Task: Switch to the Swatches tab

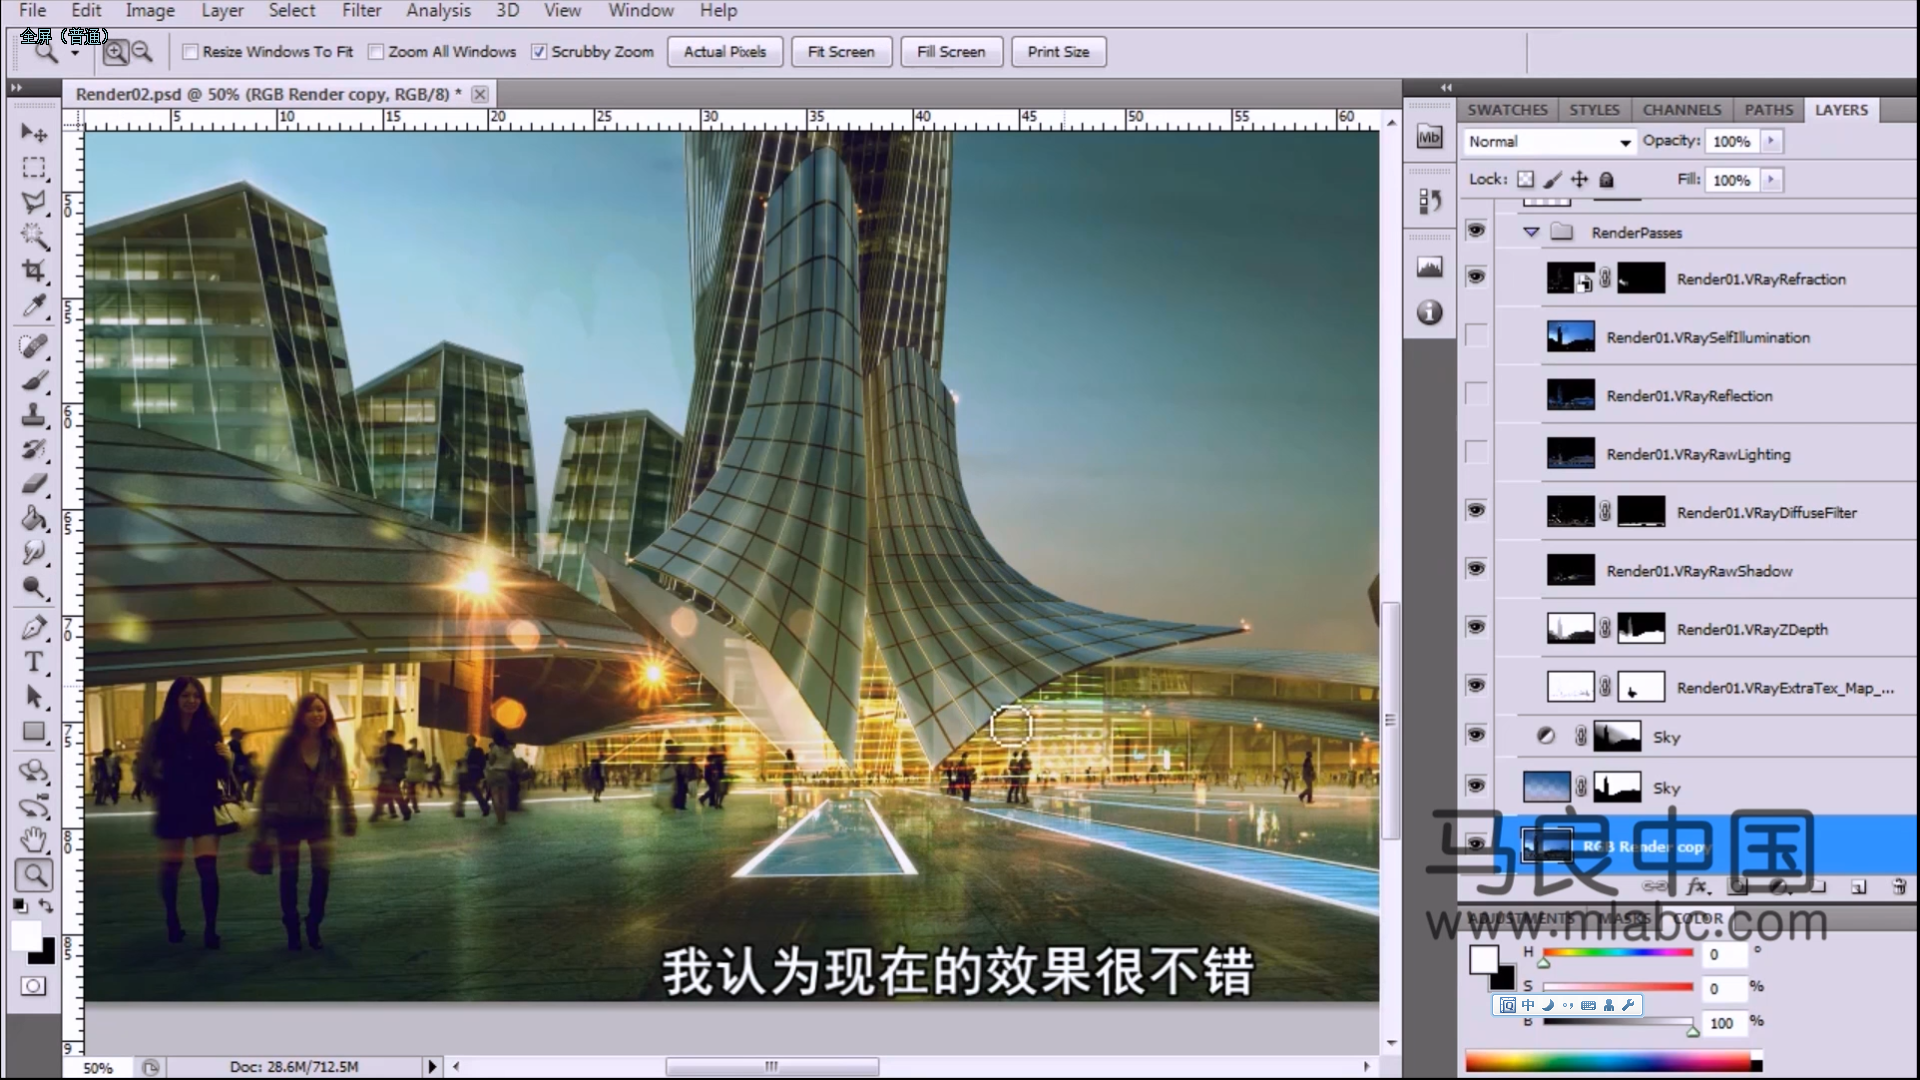Action: click(1507, 110)
